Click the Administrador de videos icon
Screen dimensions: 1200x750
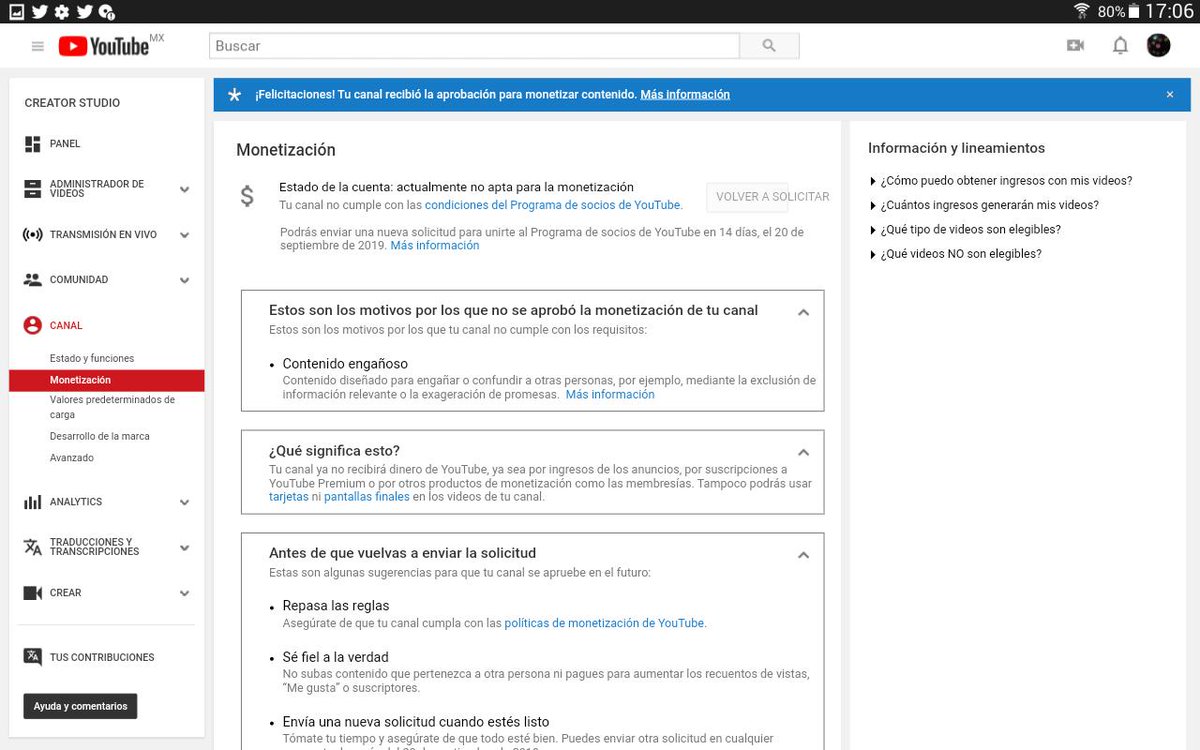[32, 189]
